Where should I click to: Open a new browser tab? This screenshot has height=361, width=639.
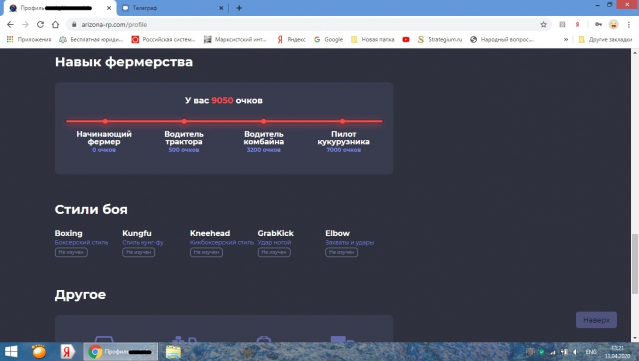[x=239, y=8]
